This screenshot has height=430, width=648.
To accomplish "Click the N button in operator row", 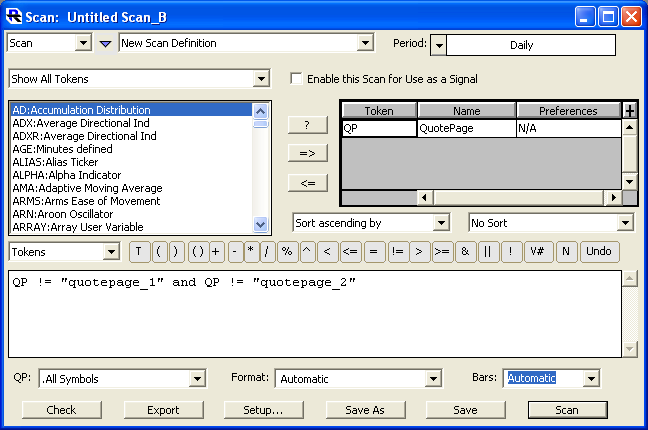I will [x=566, y=252].
